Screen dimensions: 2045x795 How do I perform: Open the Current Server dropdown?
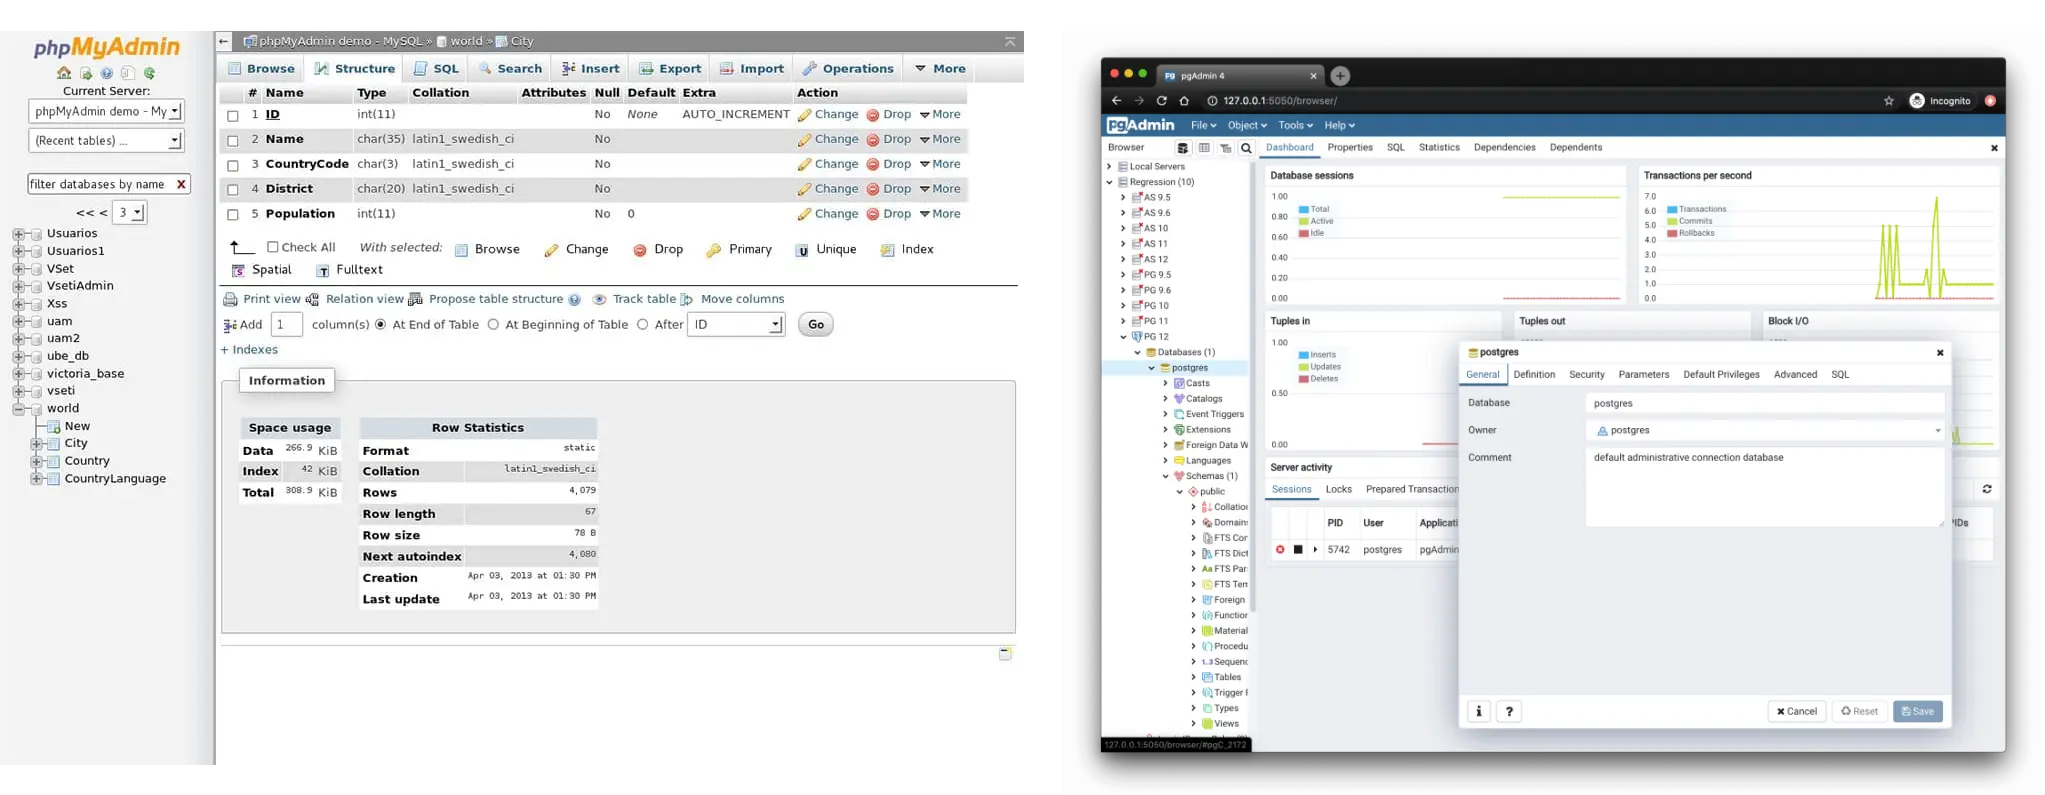pos(106,111)
